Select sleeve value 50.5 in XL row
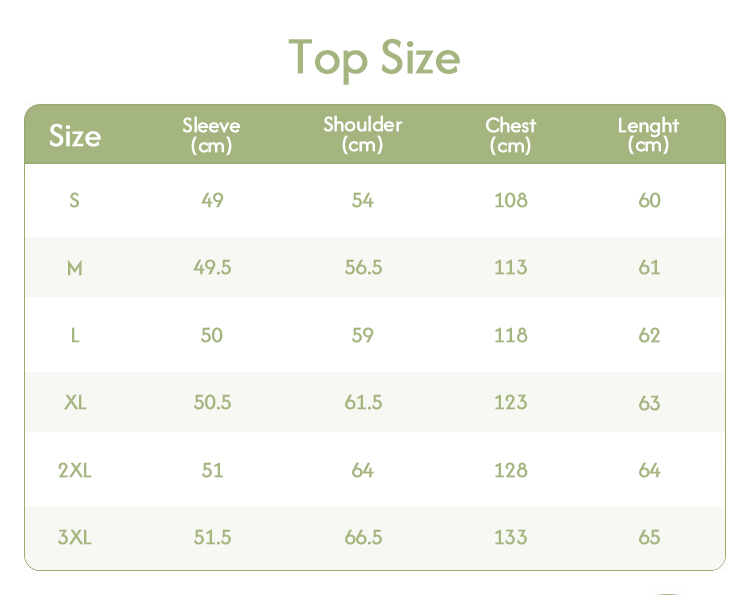The image size is (750, 595). (x=212, y=402)
